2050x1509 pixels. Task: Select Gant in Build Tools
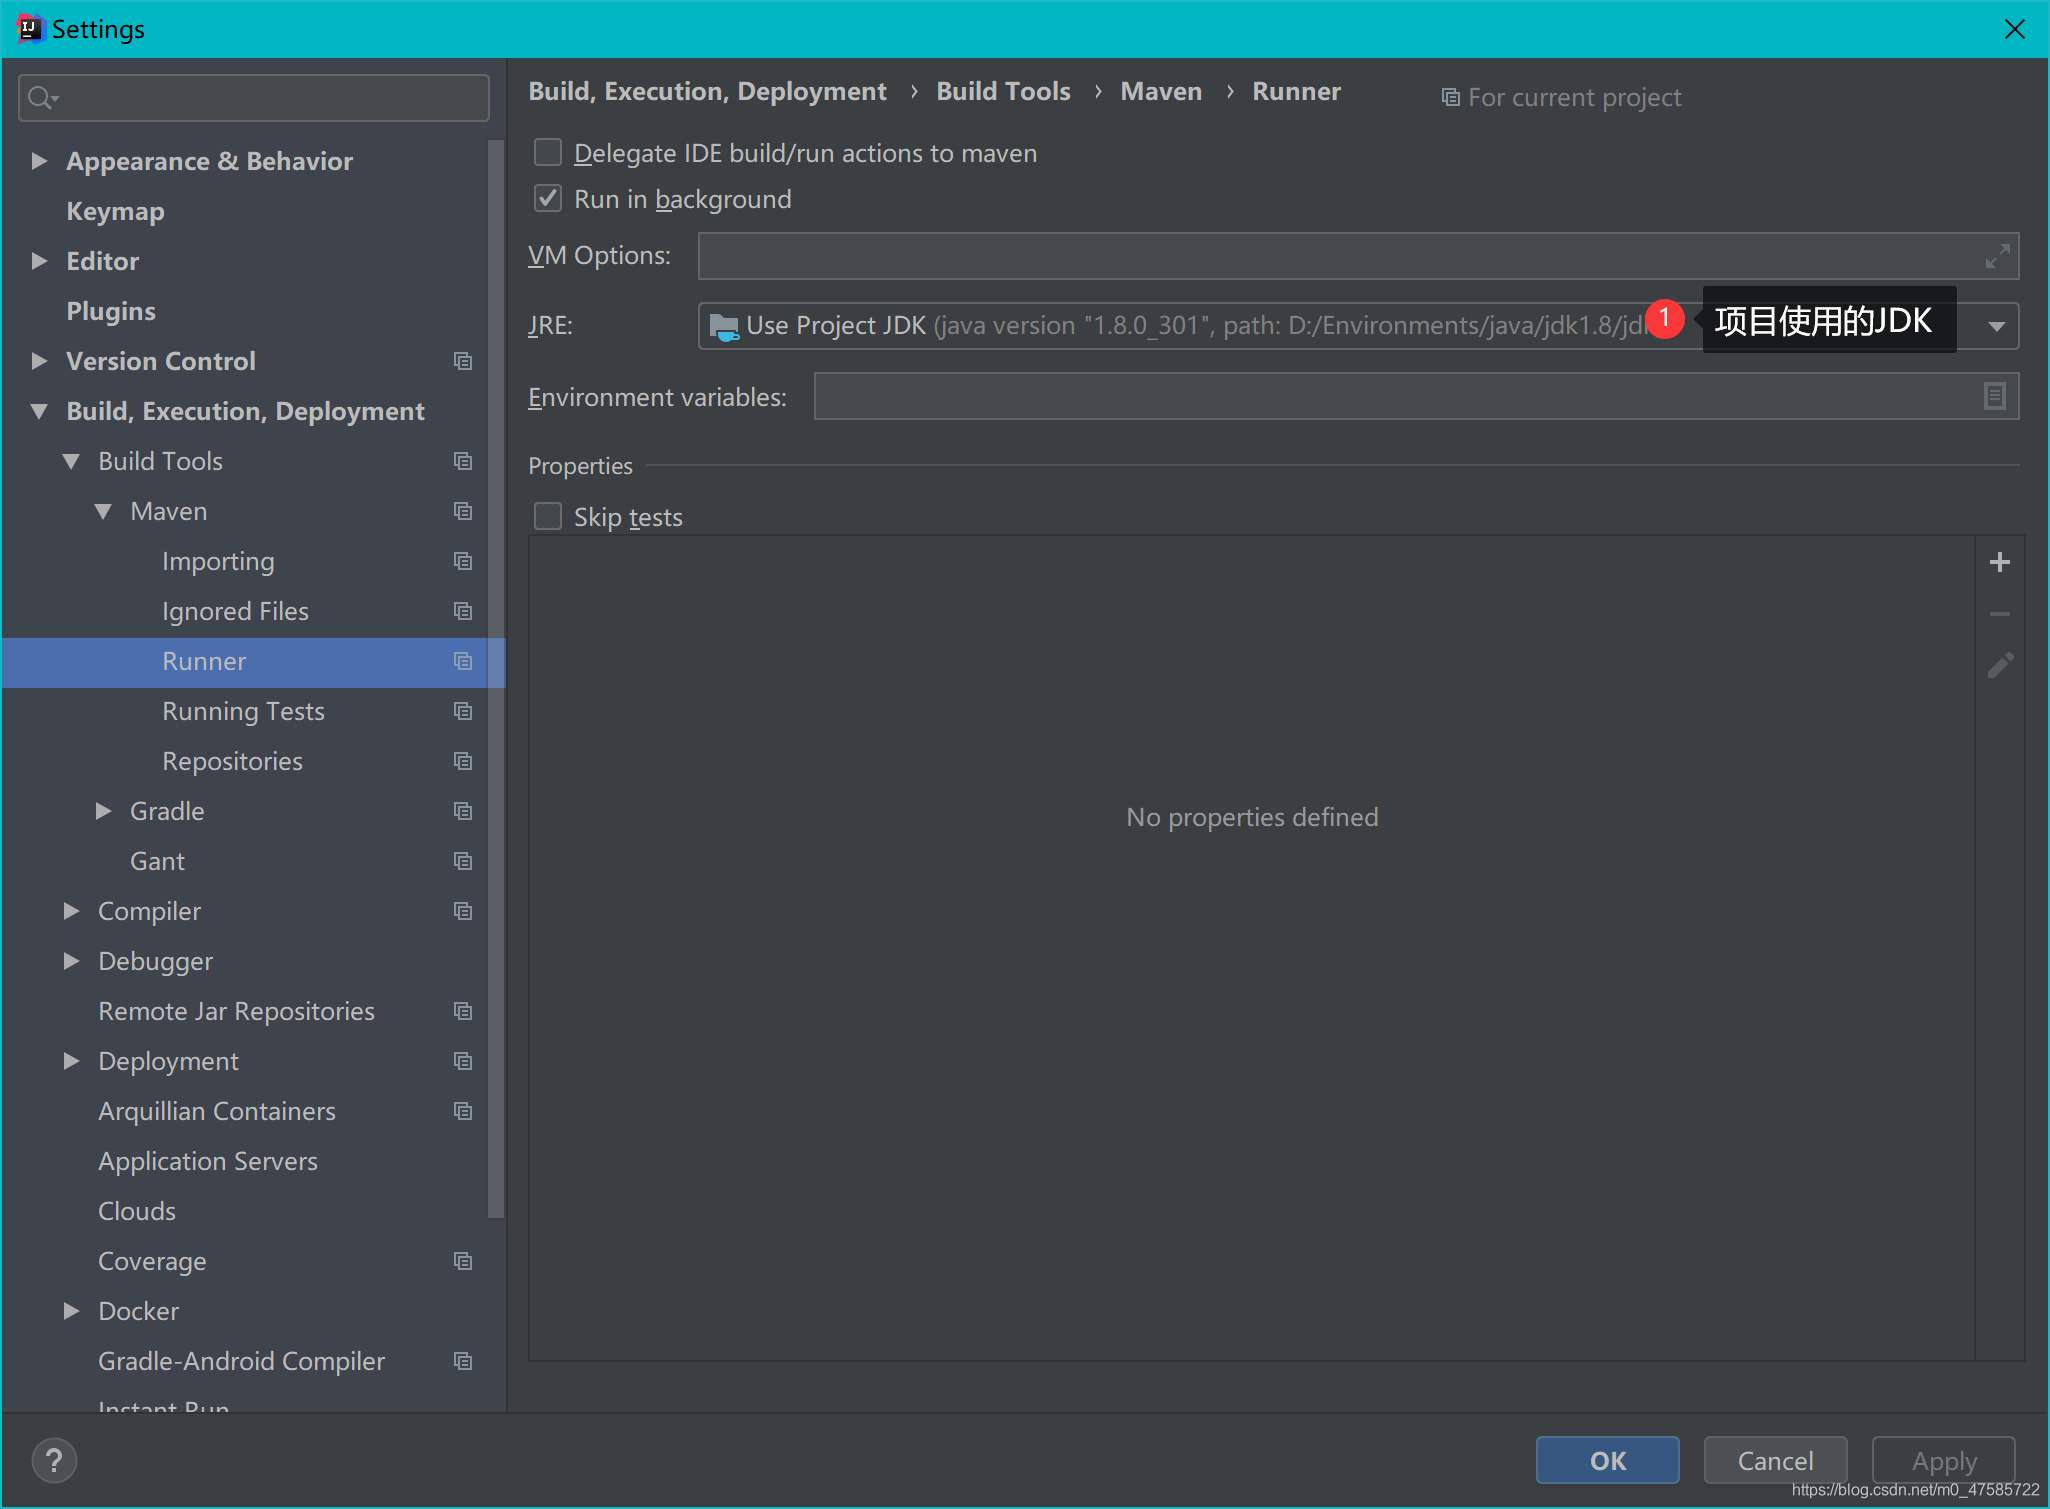(157, 861)
